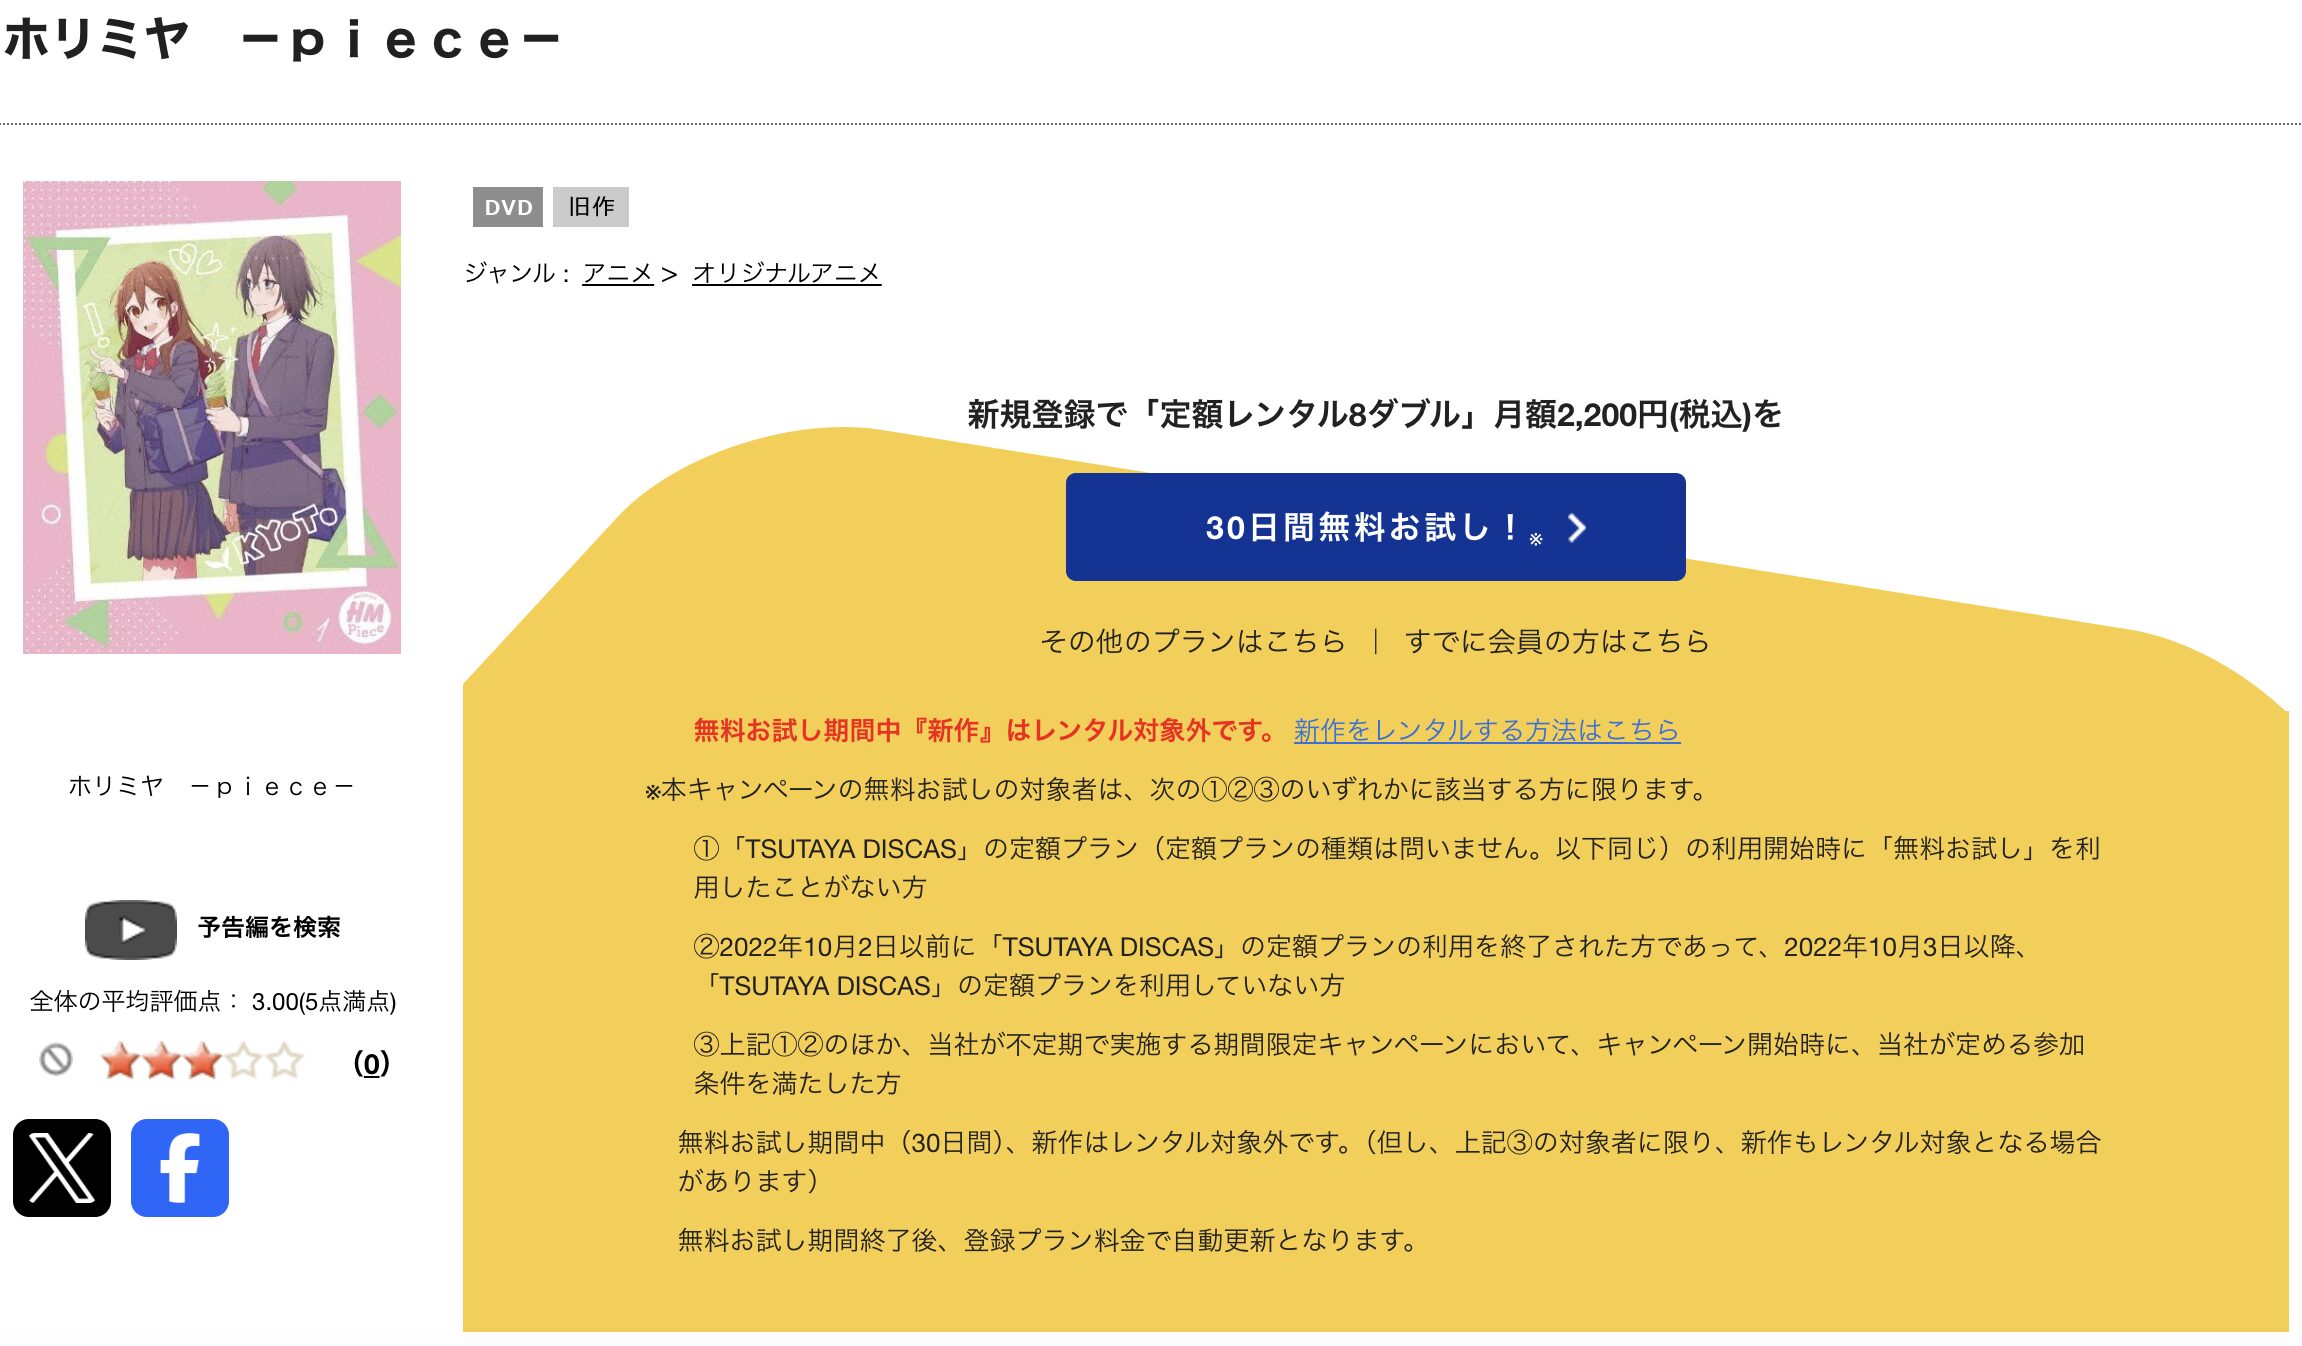Click the 全体の平均評価点 3.00 text

[x=213, y=1001]
